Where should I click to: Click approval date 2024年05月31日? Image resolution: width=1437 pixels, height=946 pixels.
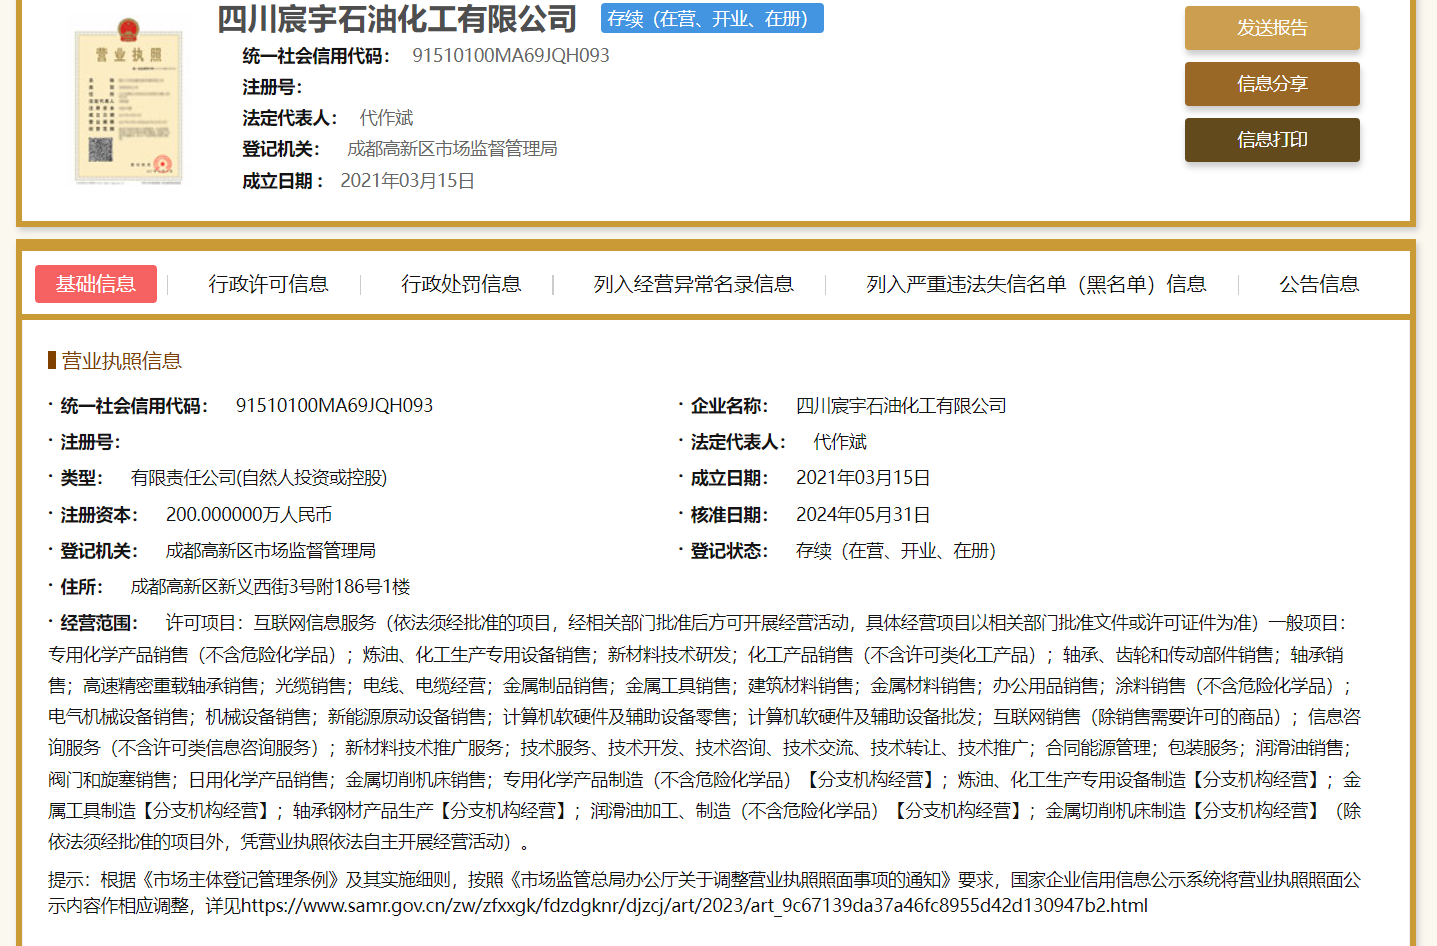(863, 514)
